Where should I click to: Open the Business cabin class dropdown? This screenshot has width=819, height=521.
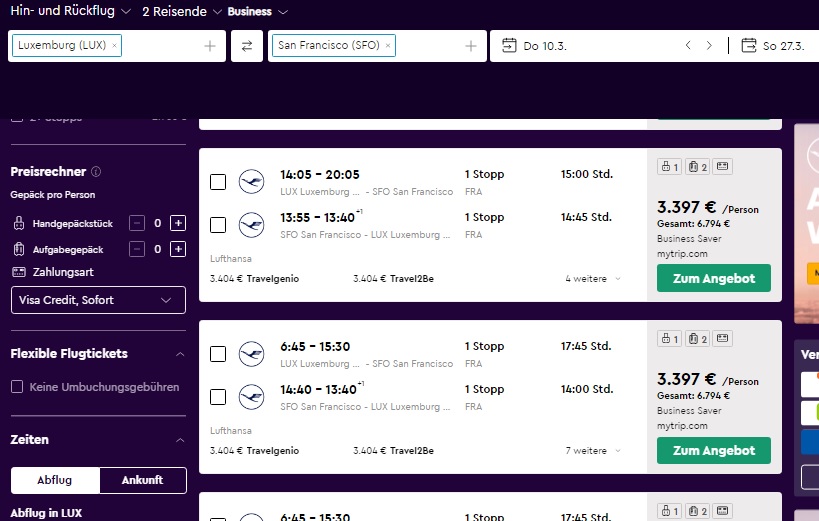pos(257,12)
